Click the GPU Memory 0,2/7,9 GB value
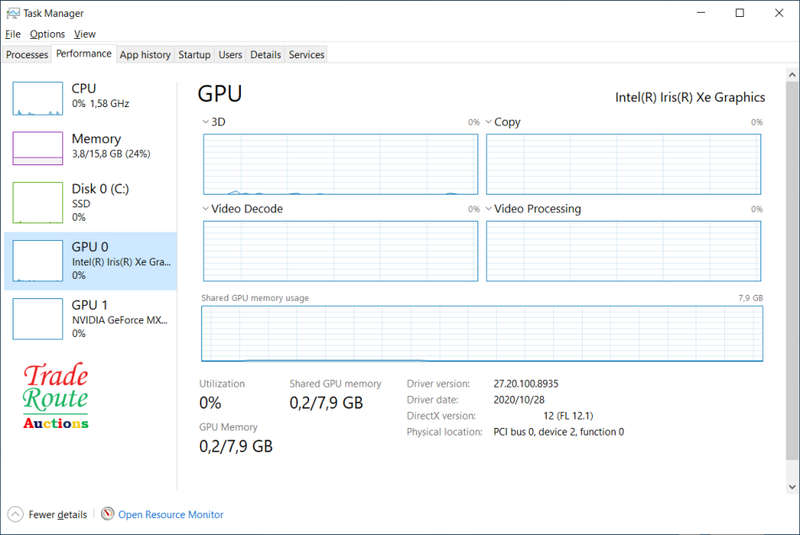Image resolution: width=800 pixels, height=535 pixels. [236, 446]
